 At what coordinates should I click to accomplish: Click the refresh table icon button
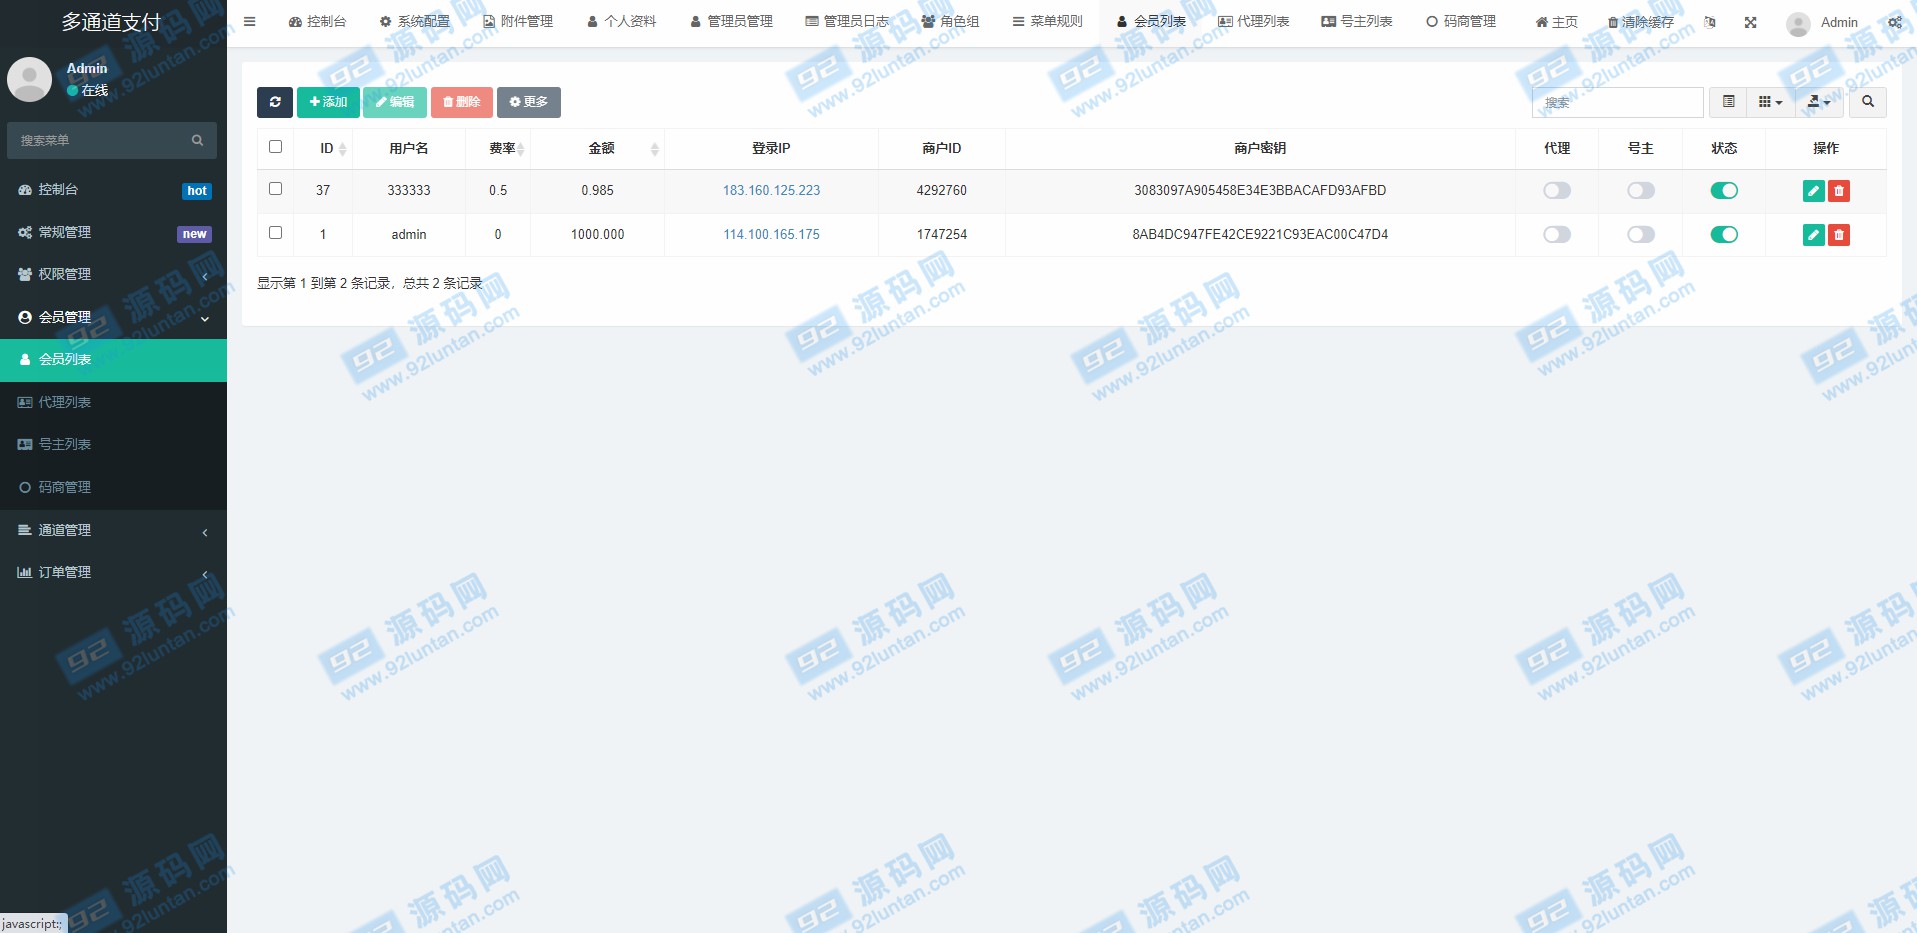(x=274, y=102)
